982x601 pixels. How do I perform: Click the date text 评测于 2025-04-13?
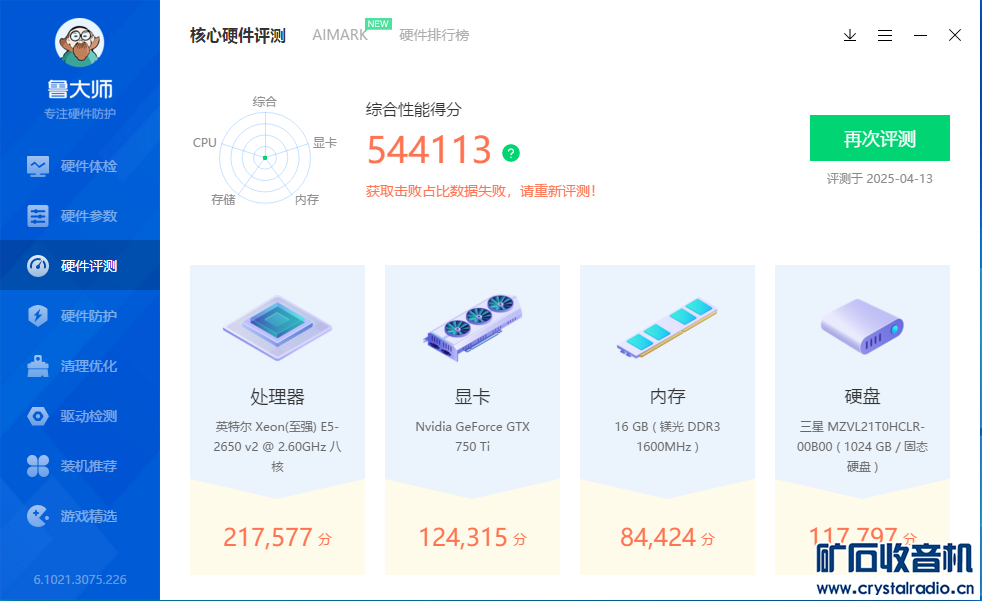click(x=879, y=178)
